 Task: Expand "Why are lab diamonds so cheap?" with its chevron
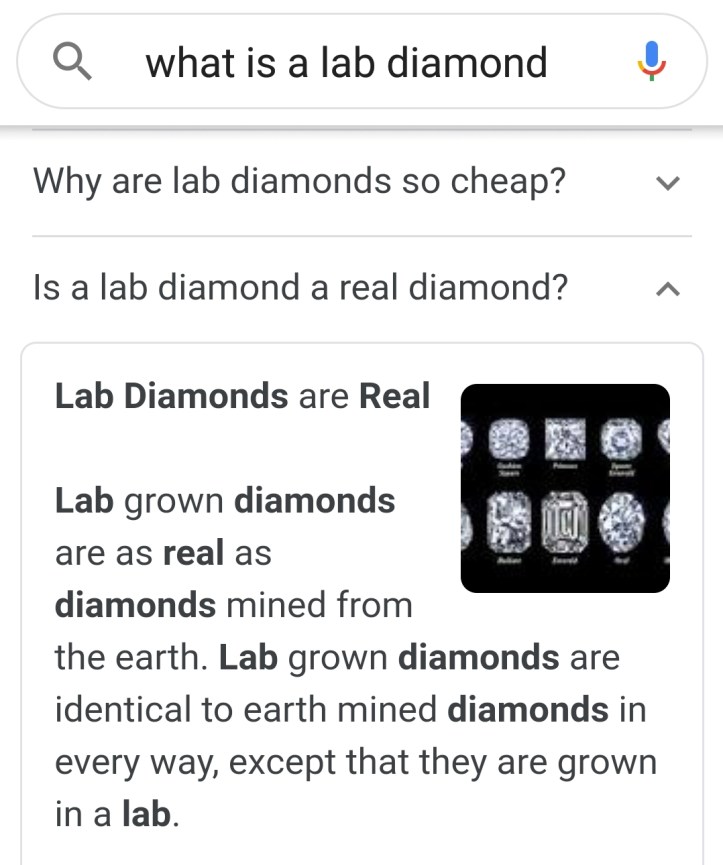pyautogui.click(x=667, y=183)
